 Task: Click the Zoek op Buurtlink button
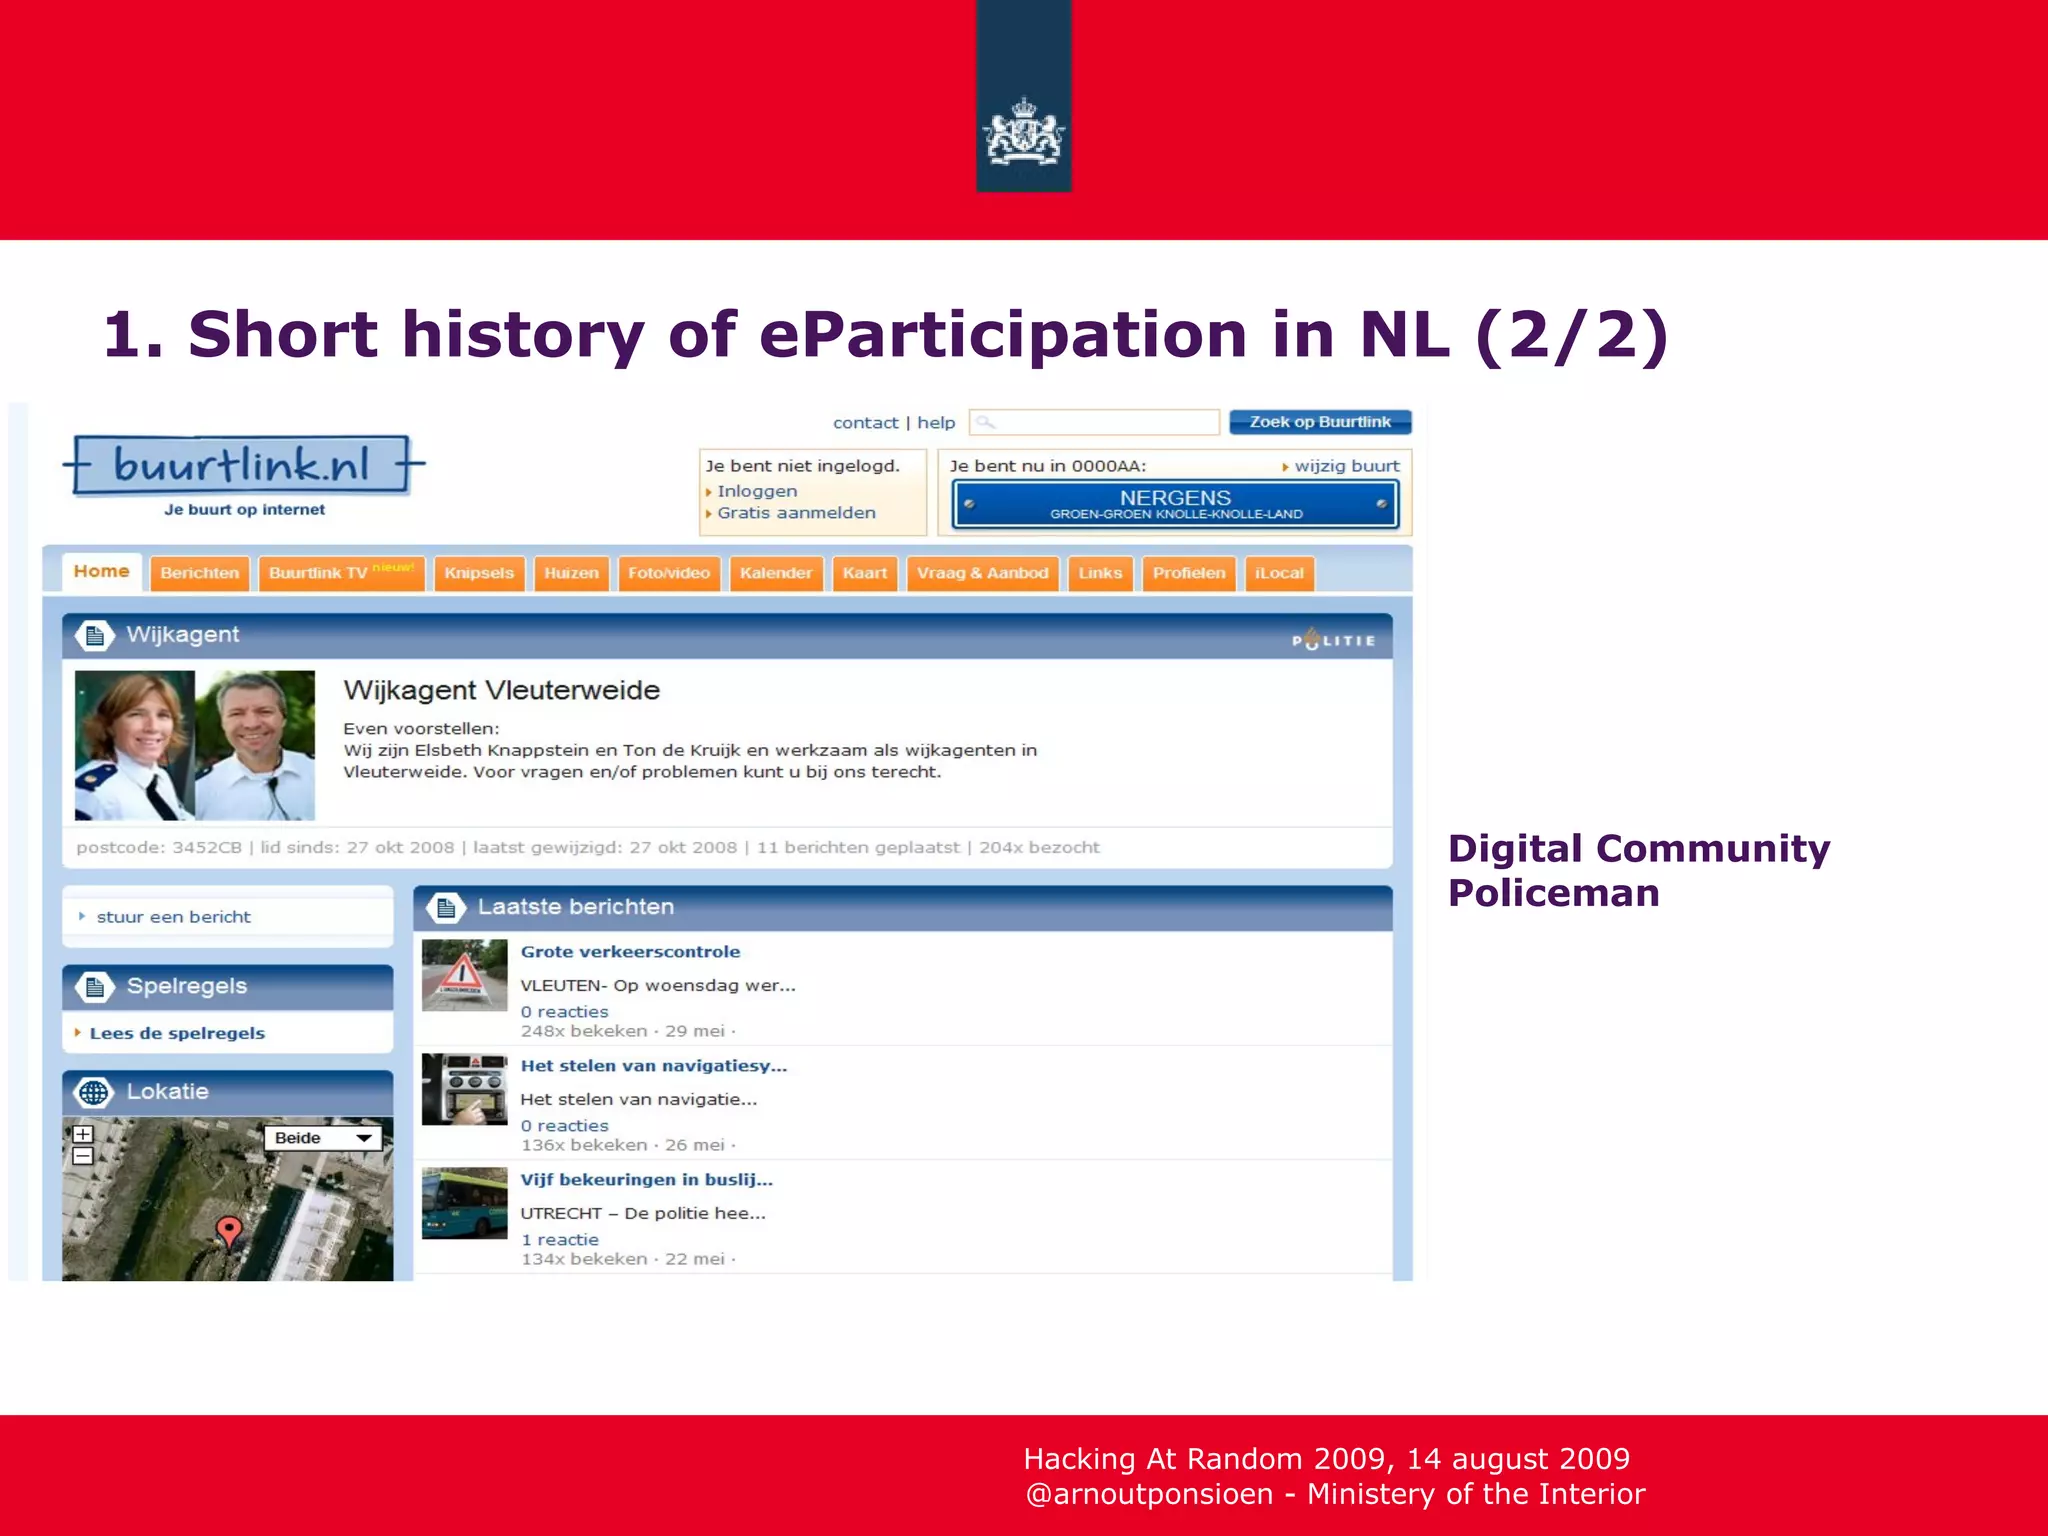pyautogui.click(x=1320, y=422)
